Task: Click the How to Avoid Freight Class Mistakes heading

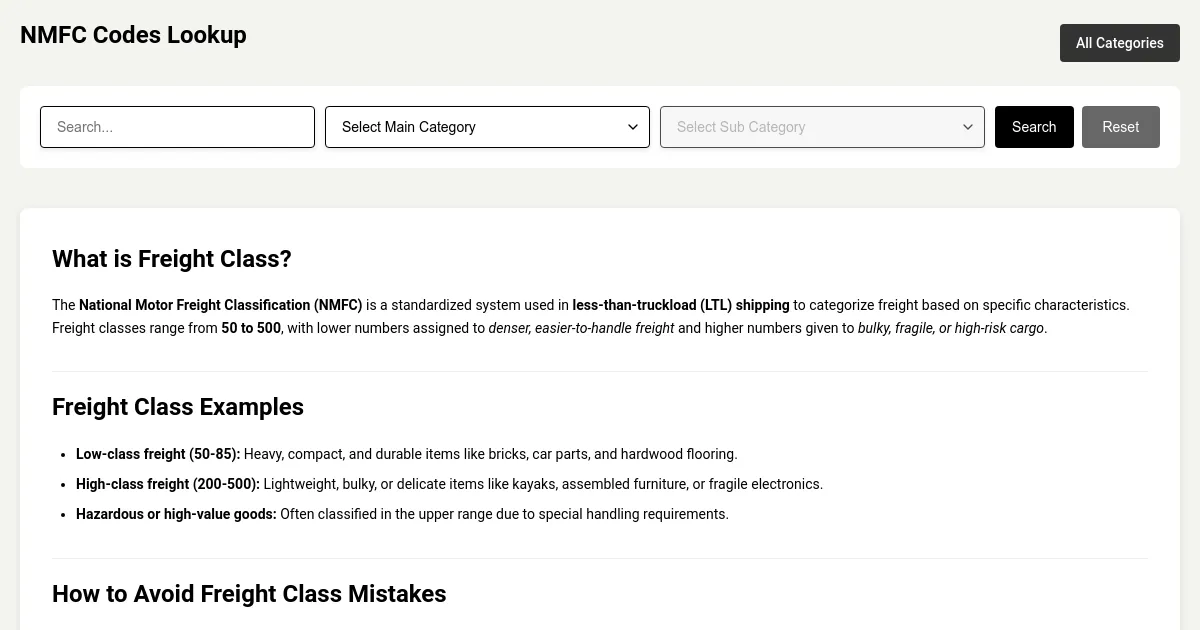Action: [249, 594]
